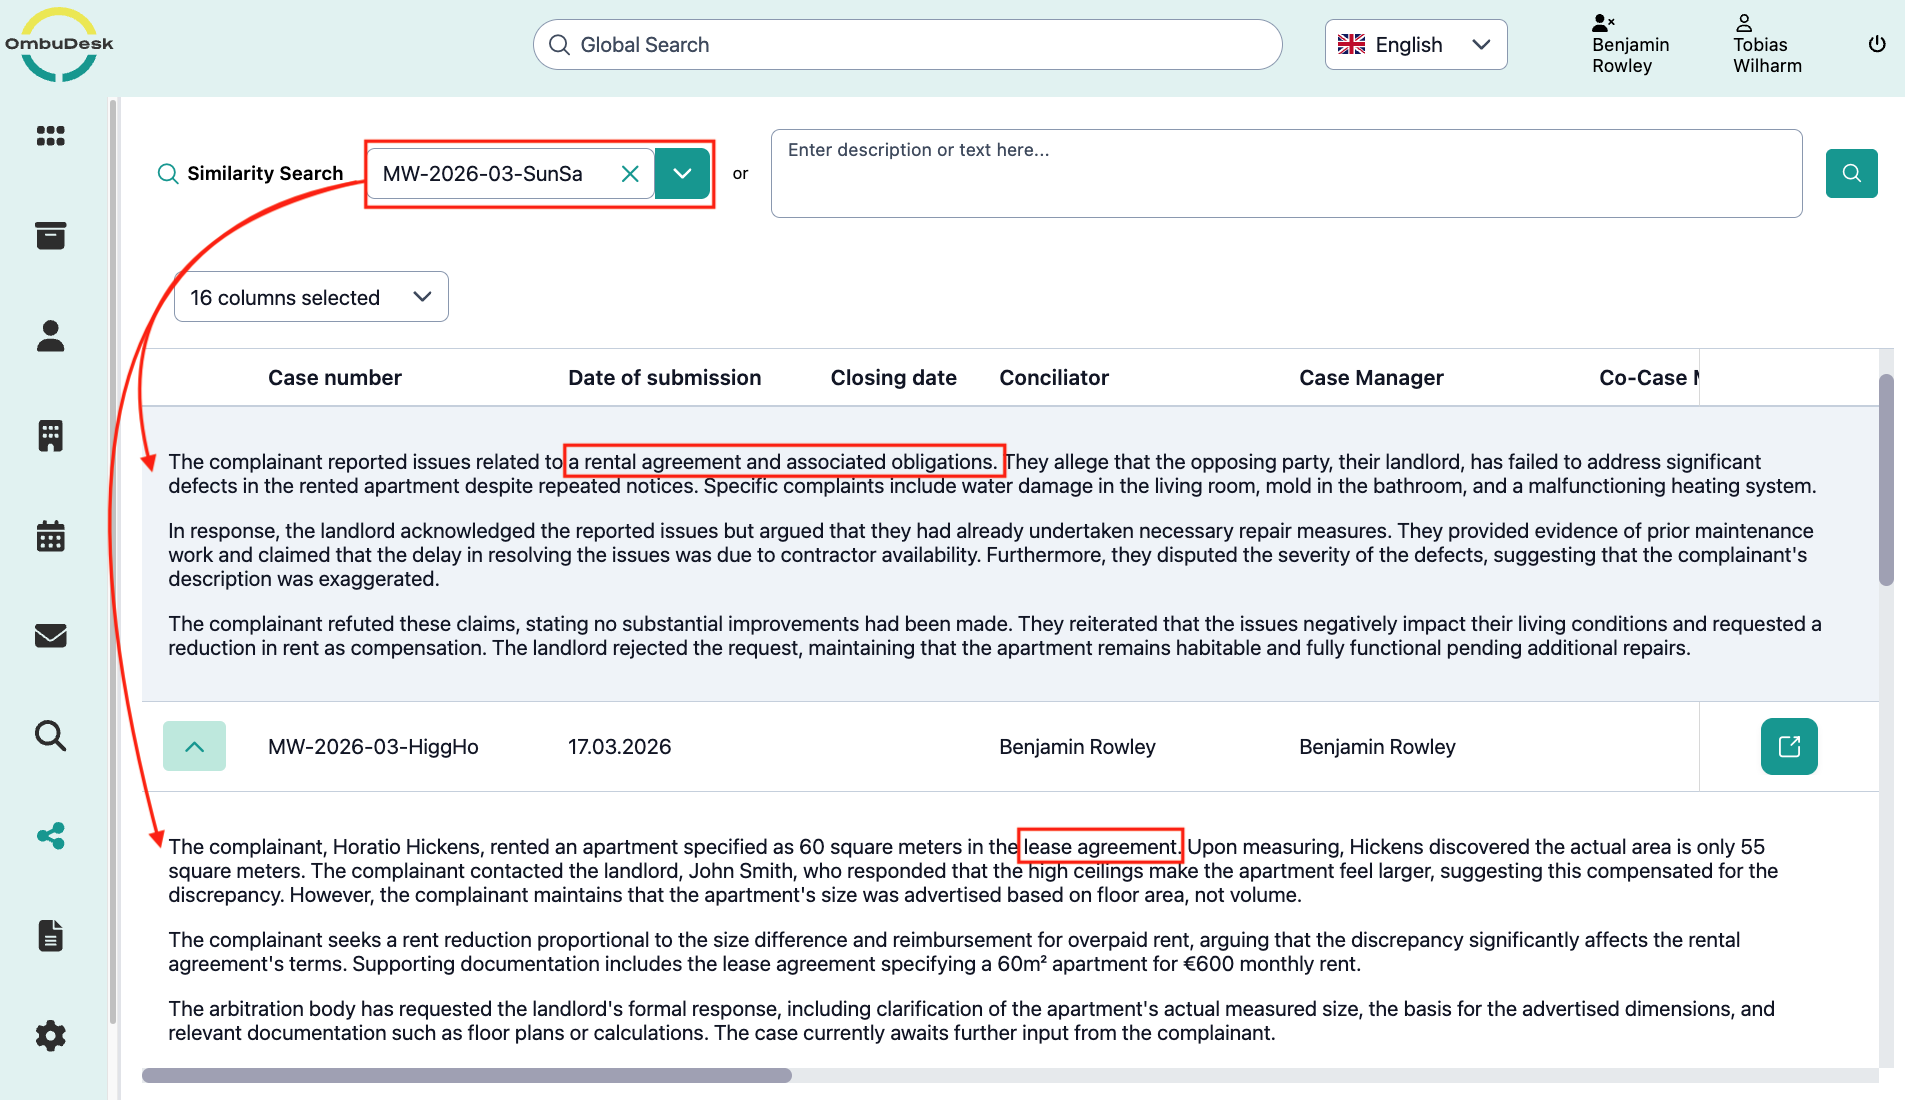Open case MW-2026-03-HiggHo in new view
Image resolution: width=1905 pixels, height=1100 pixels.
[1789, 747]
